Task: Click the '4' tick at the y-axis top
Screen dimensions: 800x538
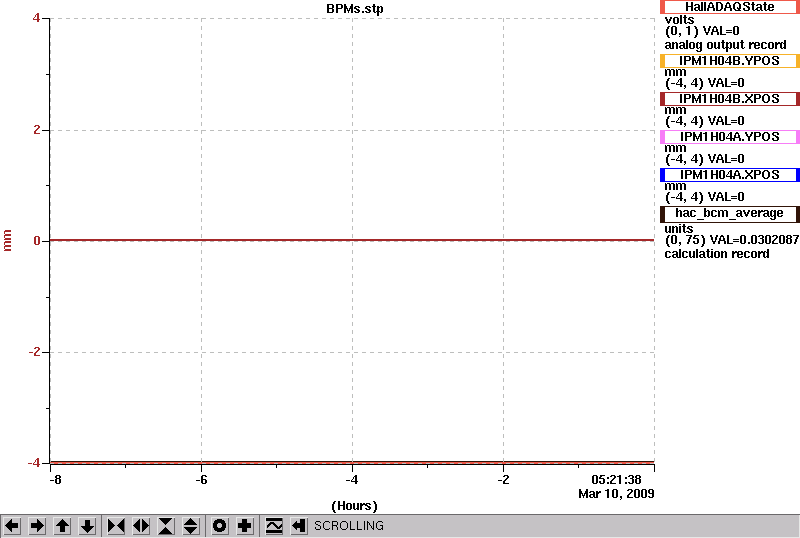Action: pyautogui.click(x=36, y=18)
